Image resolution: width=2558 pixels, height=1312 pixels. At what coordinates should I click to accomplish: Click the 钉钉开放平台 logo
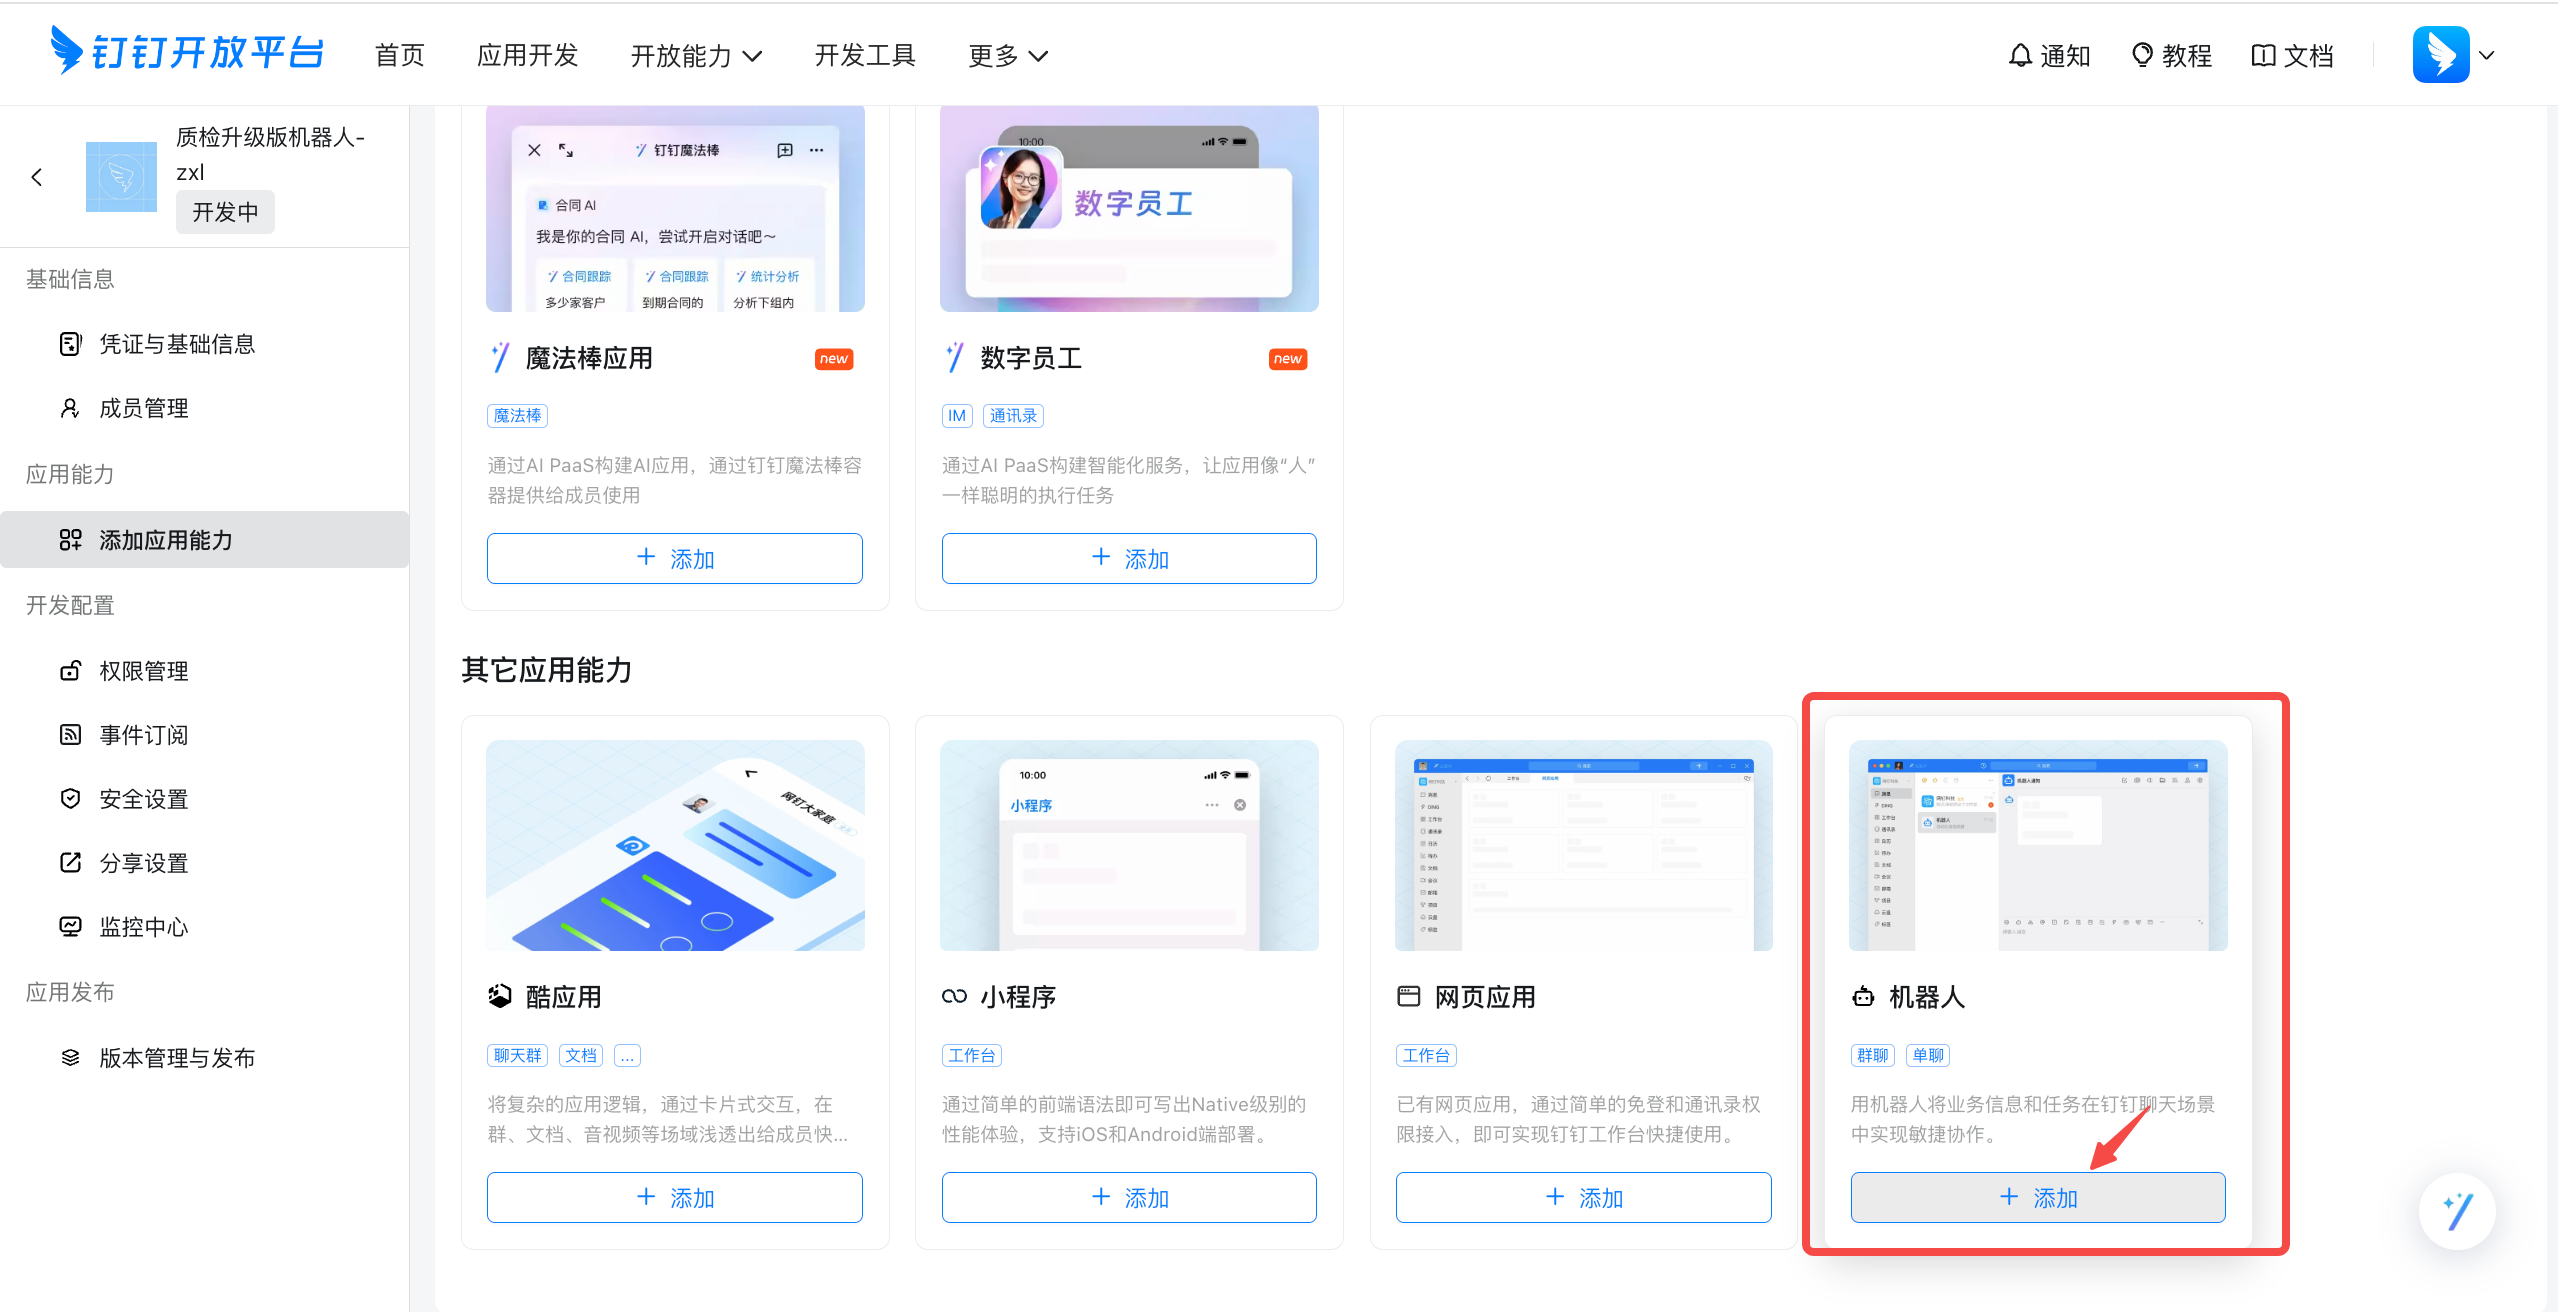pyautogui.click(x=187, y=52)
